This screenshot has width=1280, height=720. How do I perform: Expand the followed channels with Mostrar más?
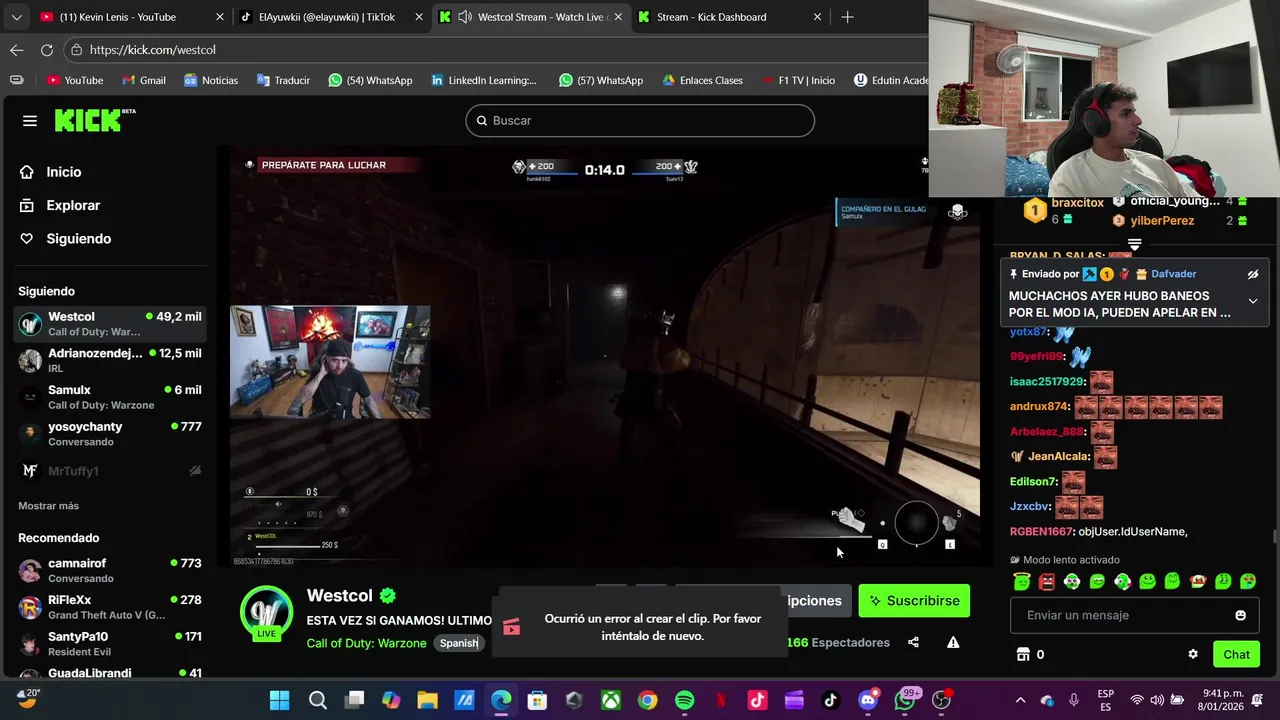click(x=48, y=506)
